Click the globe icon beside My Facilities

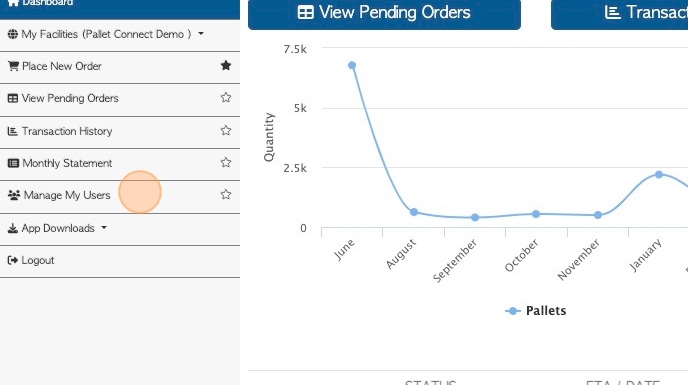coord(13,34)
